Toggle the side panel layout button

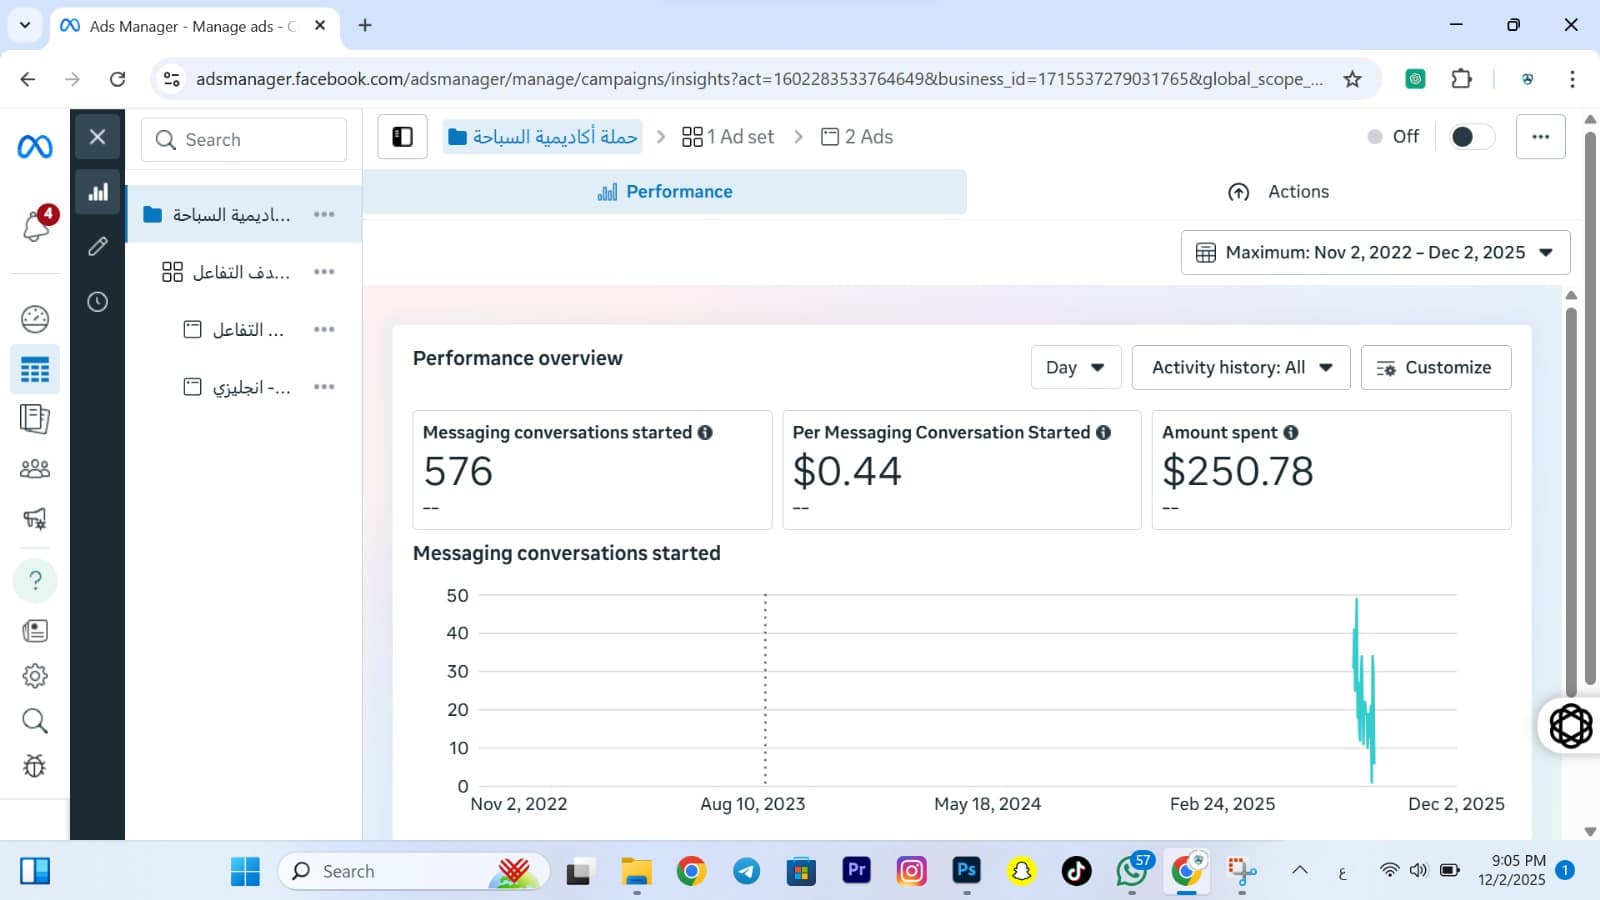402,137
